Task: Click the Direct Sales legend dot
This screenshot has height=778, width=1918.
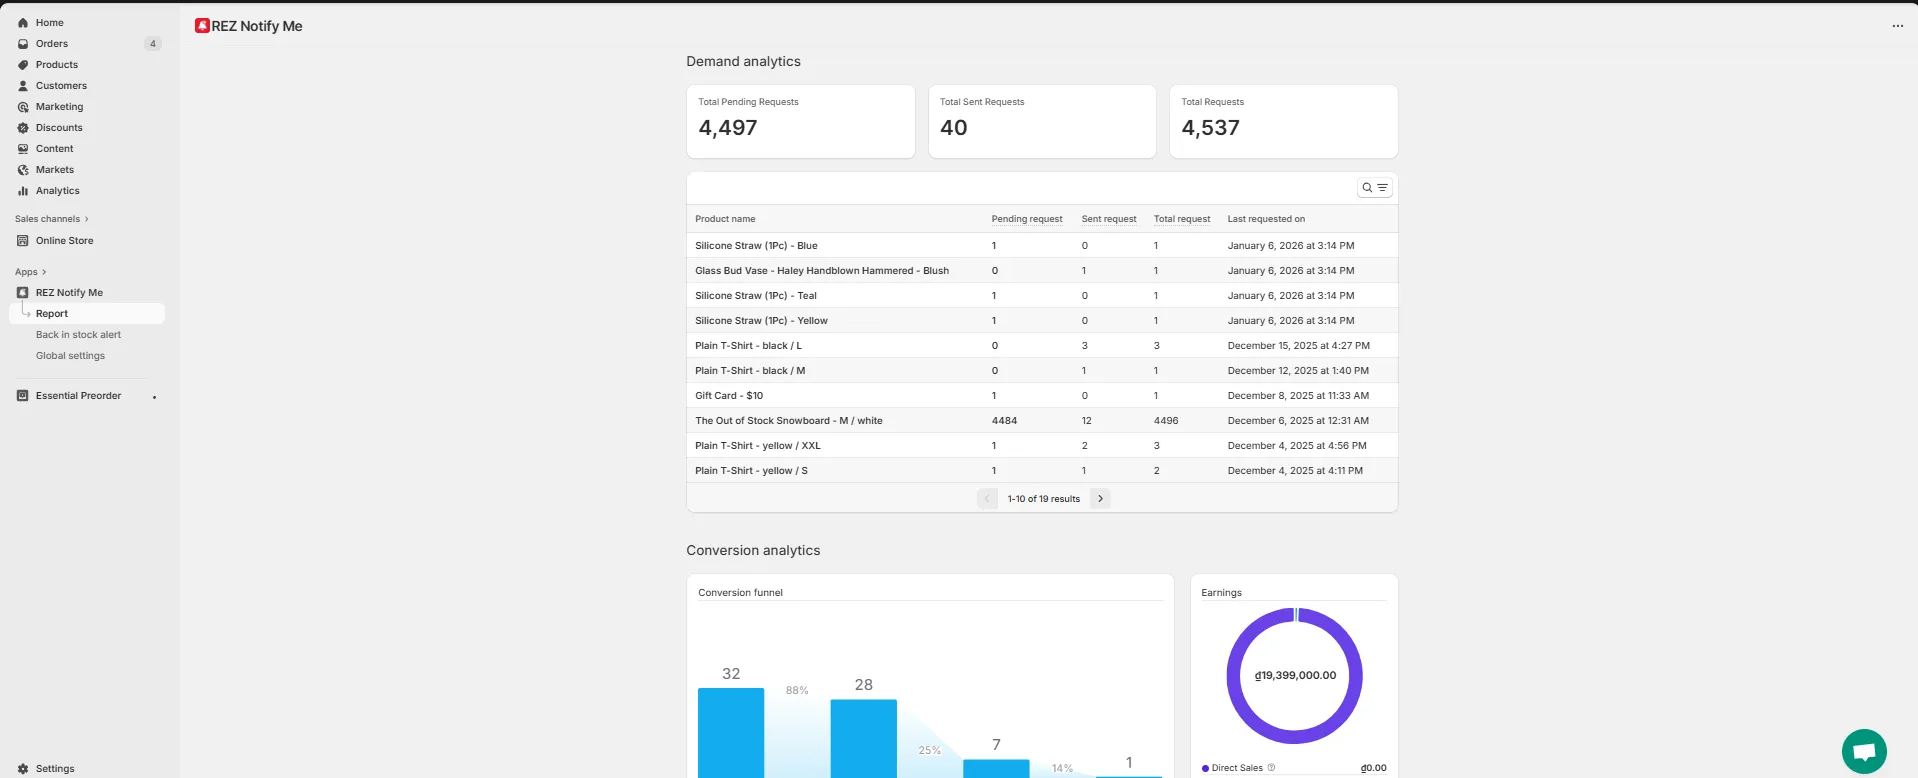Action: pyautogui.click(x=1205, y=768)
